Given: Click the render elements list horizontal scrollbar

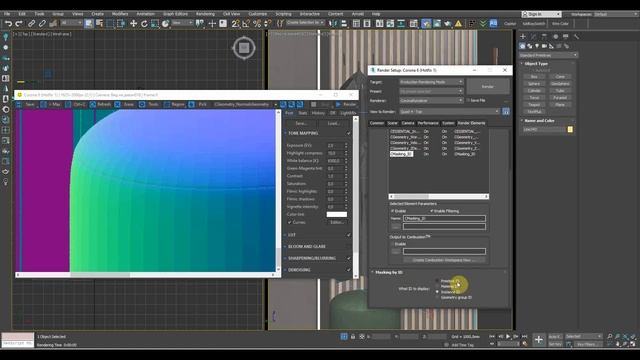Looking at the screenshot, I should click(438, 196).
